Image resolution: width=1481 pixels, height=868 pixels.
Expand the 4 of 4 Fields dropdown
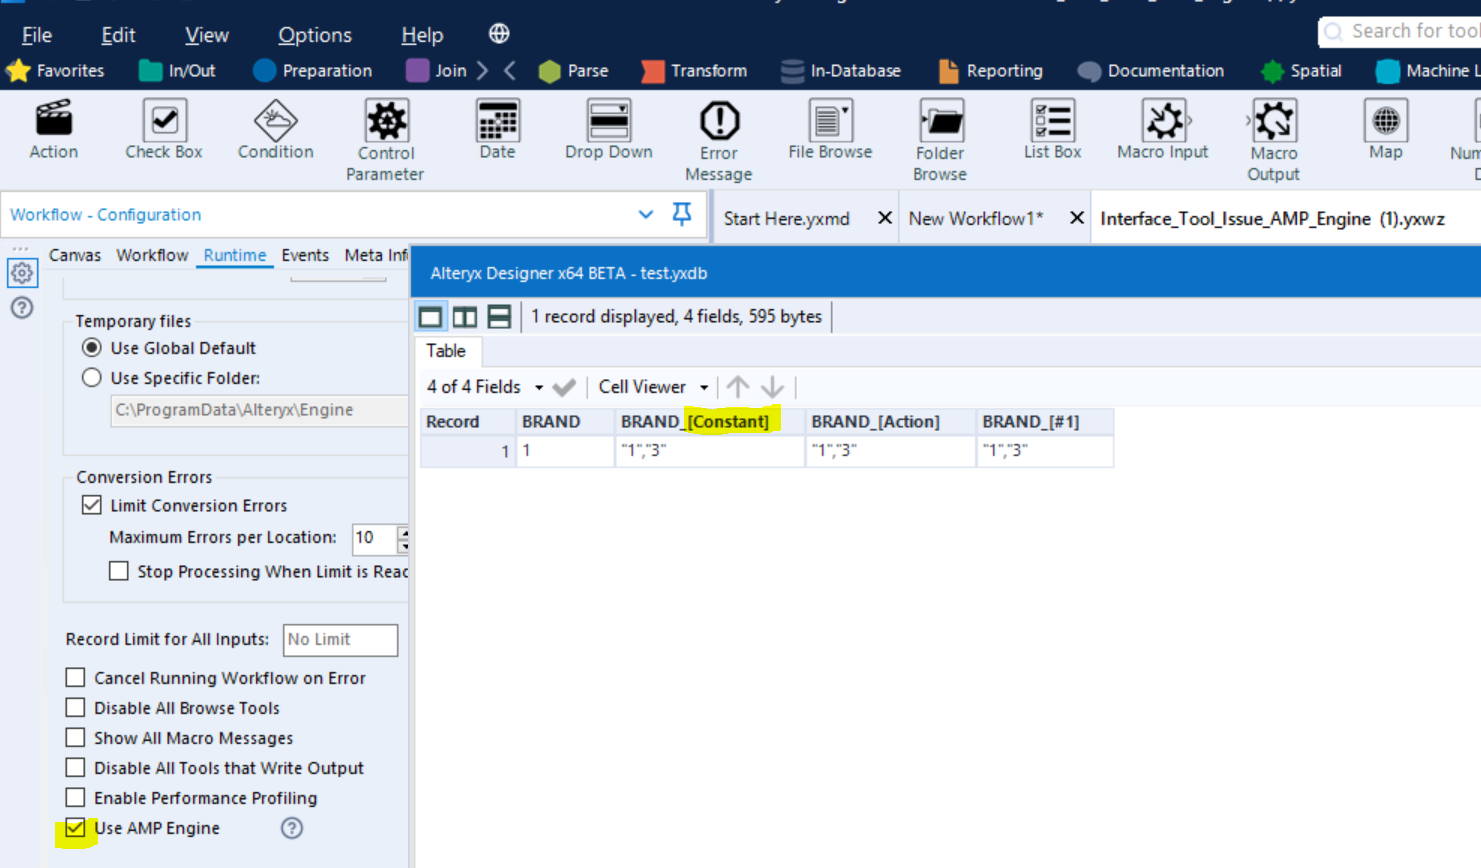pos(540,387)
